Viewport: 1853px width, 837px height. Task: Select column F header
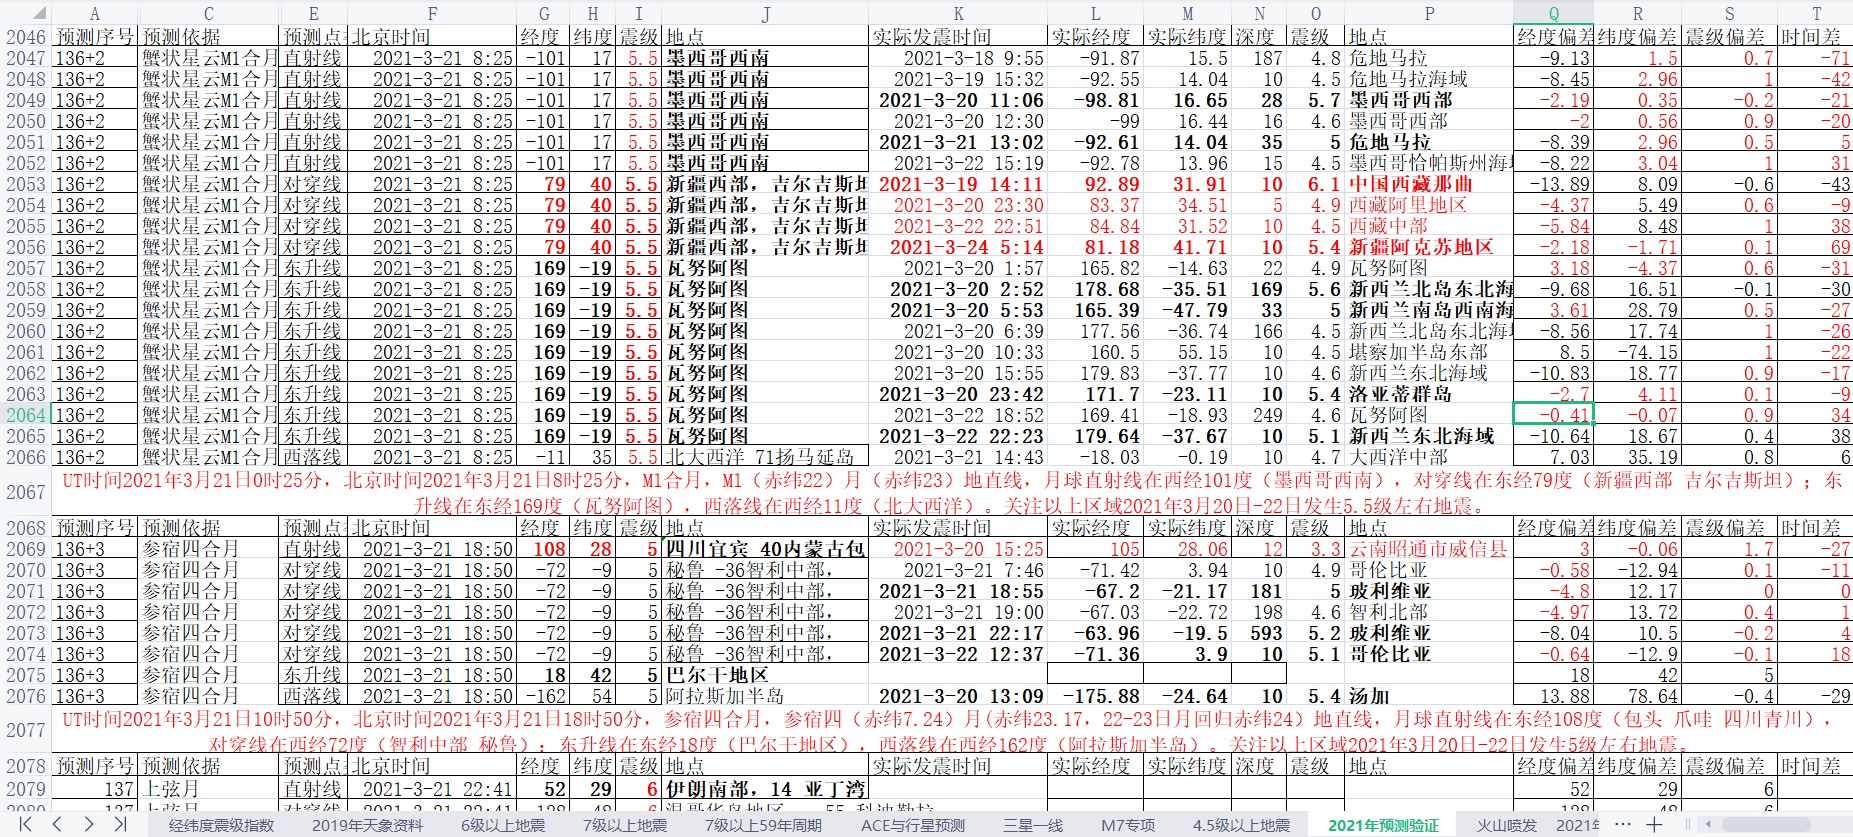432,14
